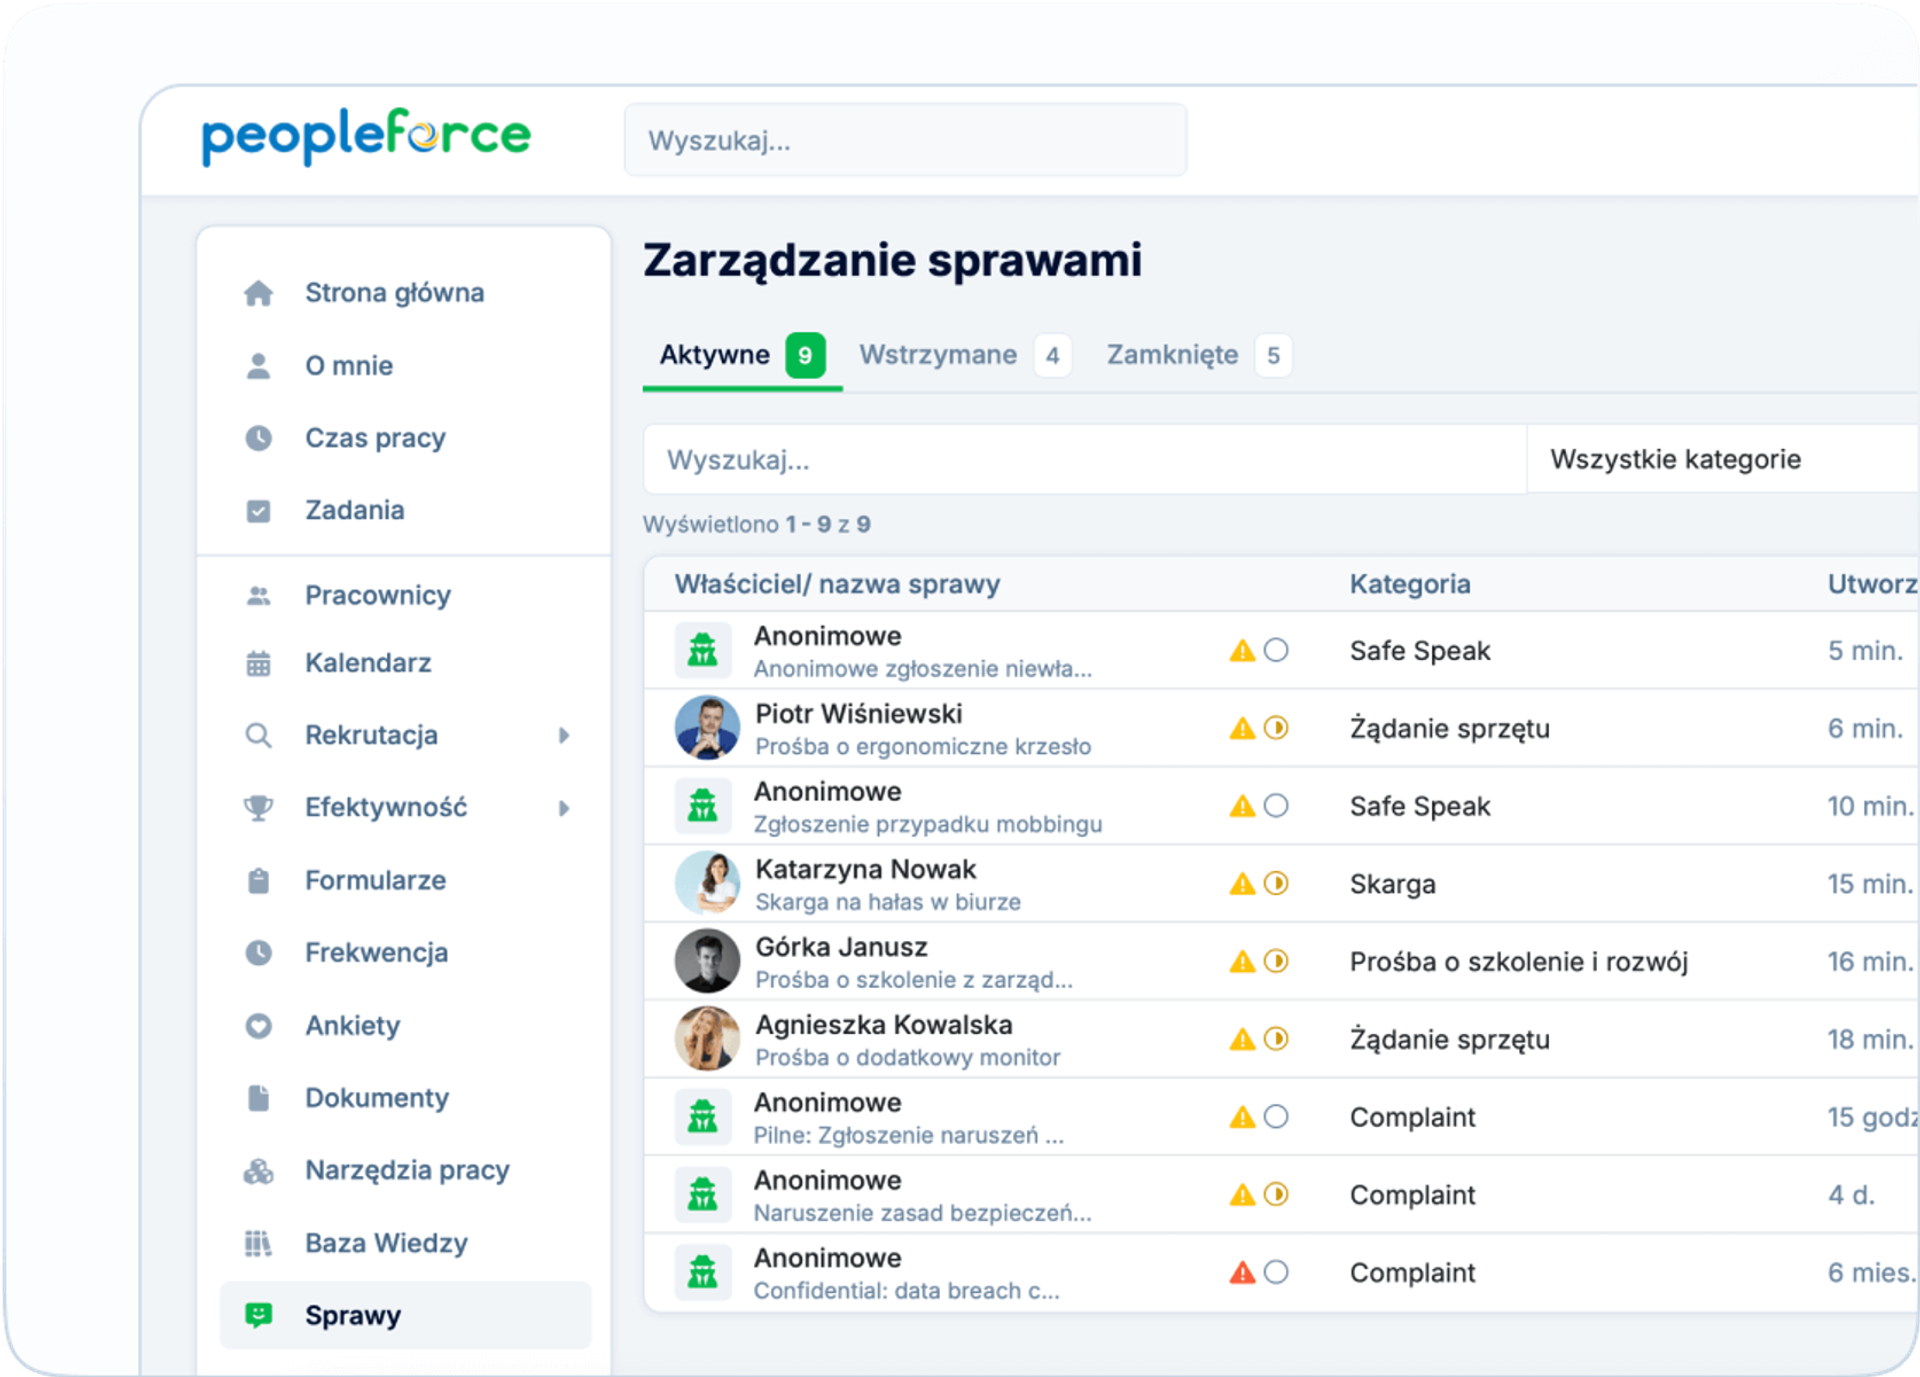Click Górka Janusz avatar photo
1920x1377 pixels.
click(707, 961)
